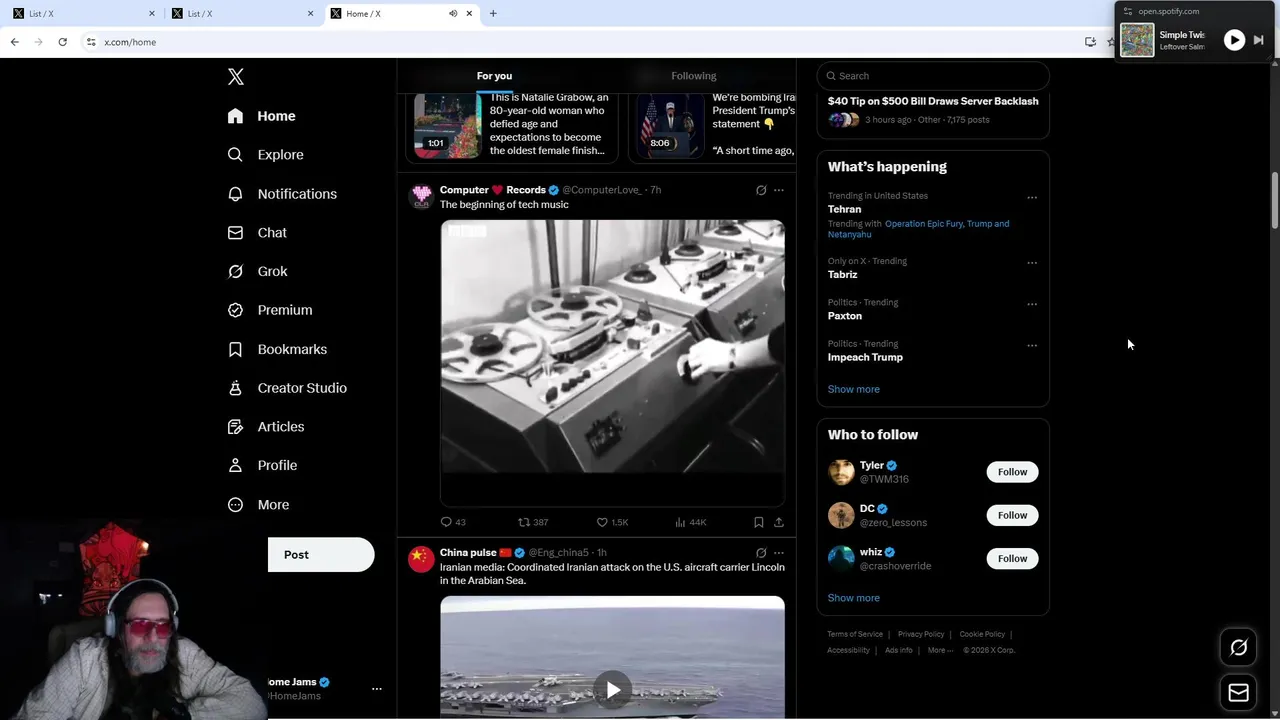
Task: Like the tech music post
Action: [x=612, y=522]
